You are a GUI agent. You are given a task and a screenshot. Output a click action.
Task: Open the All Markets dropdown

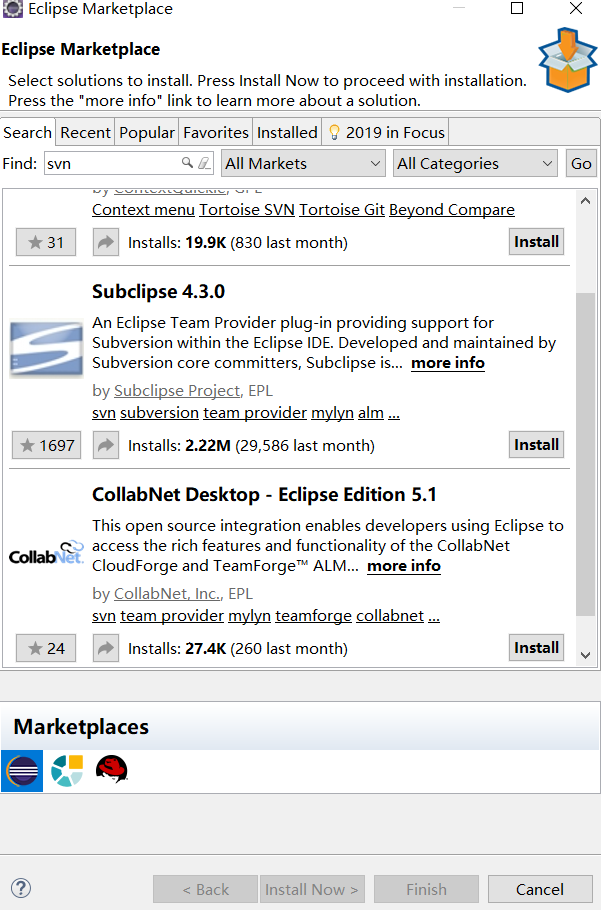point(303,164)
